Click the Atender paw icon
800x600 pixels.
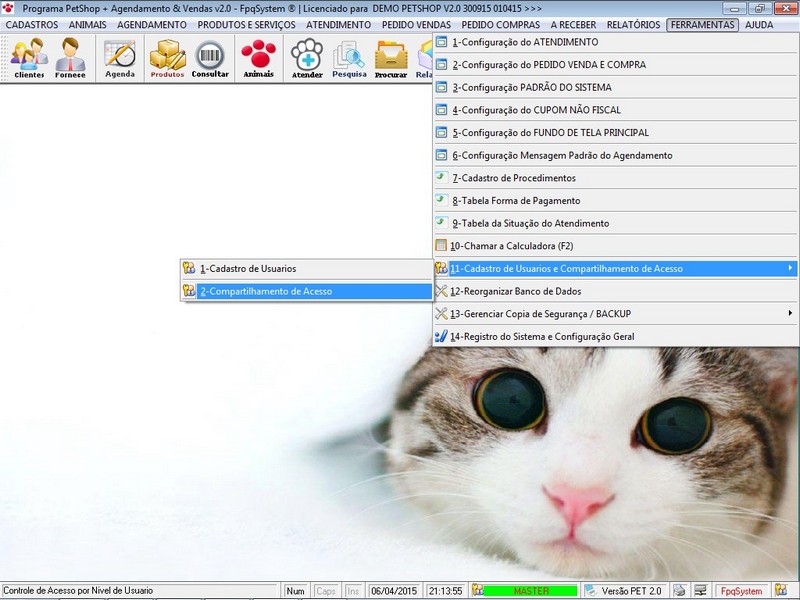tap(307, 58)
